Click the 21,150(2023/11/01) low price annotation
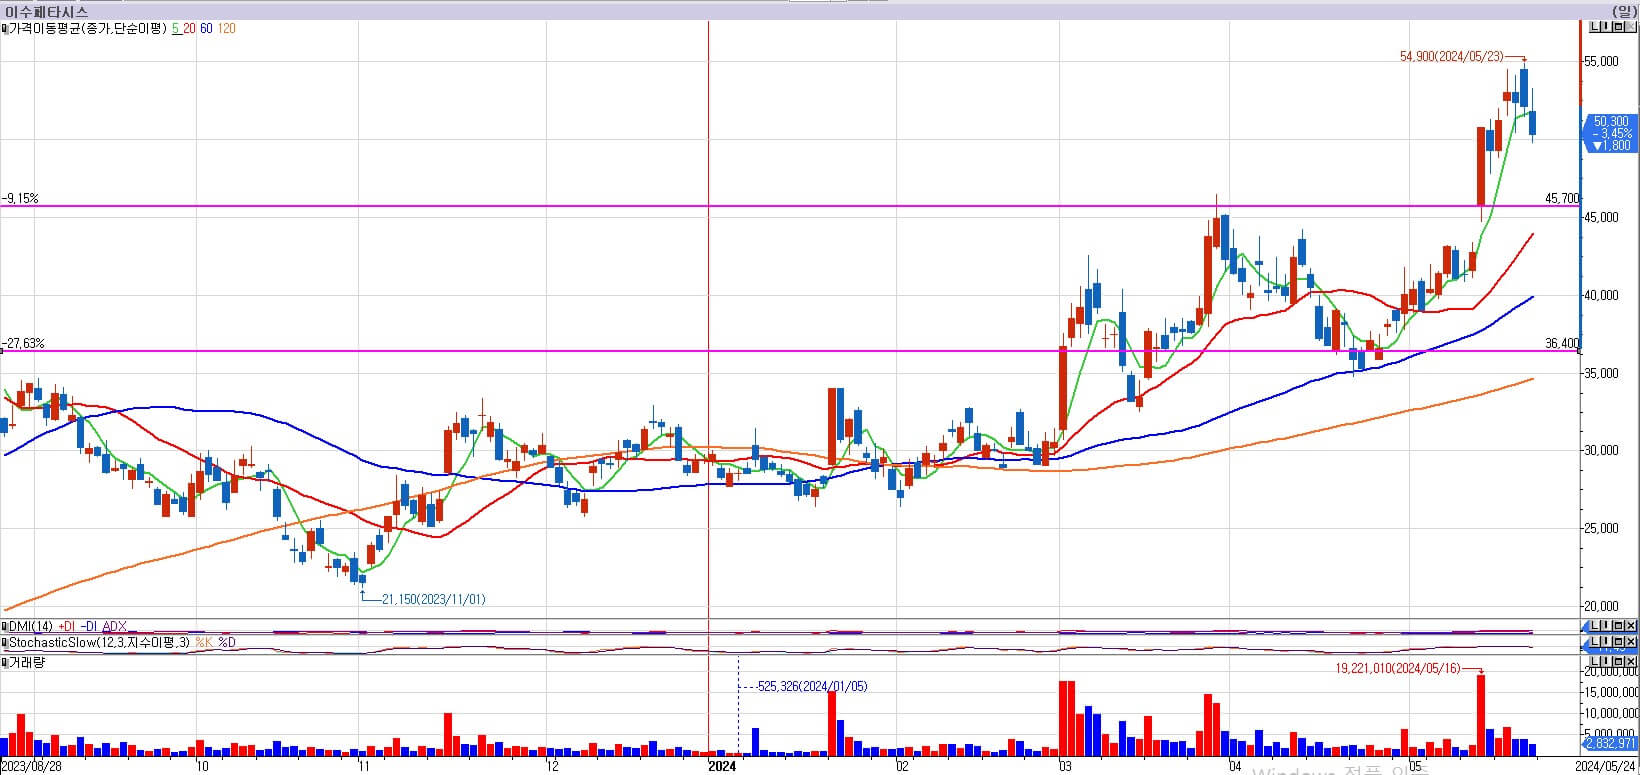The height and width of the screenshot is (775, 1640). point(434,599)
